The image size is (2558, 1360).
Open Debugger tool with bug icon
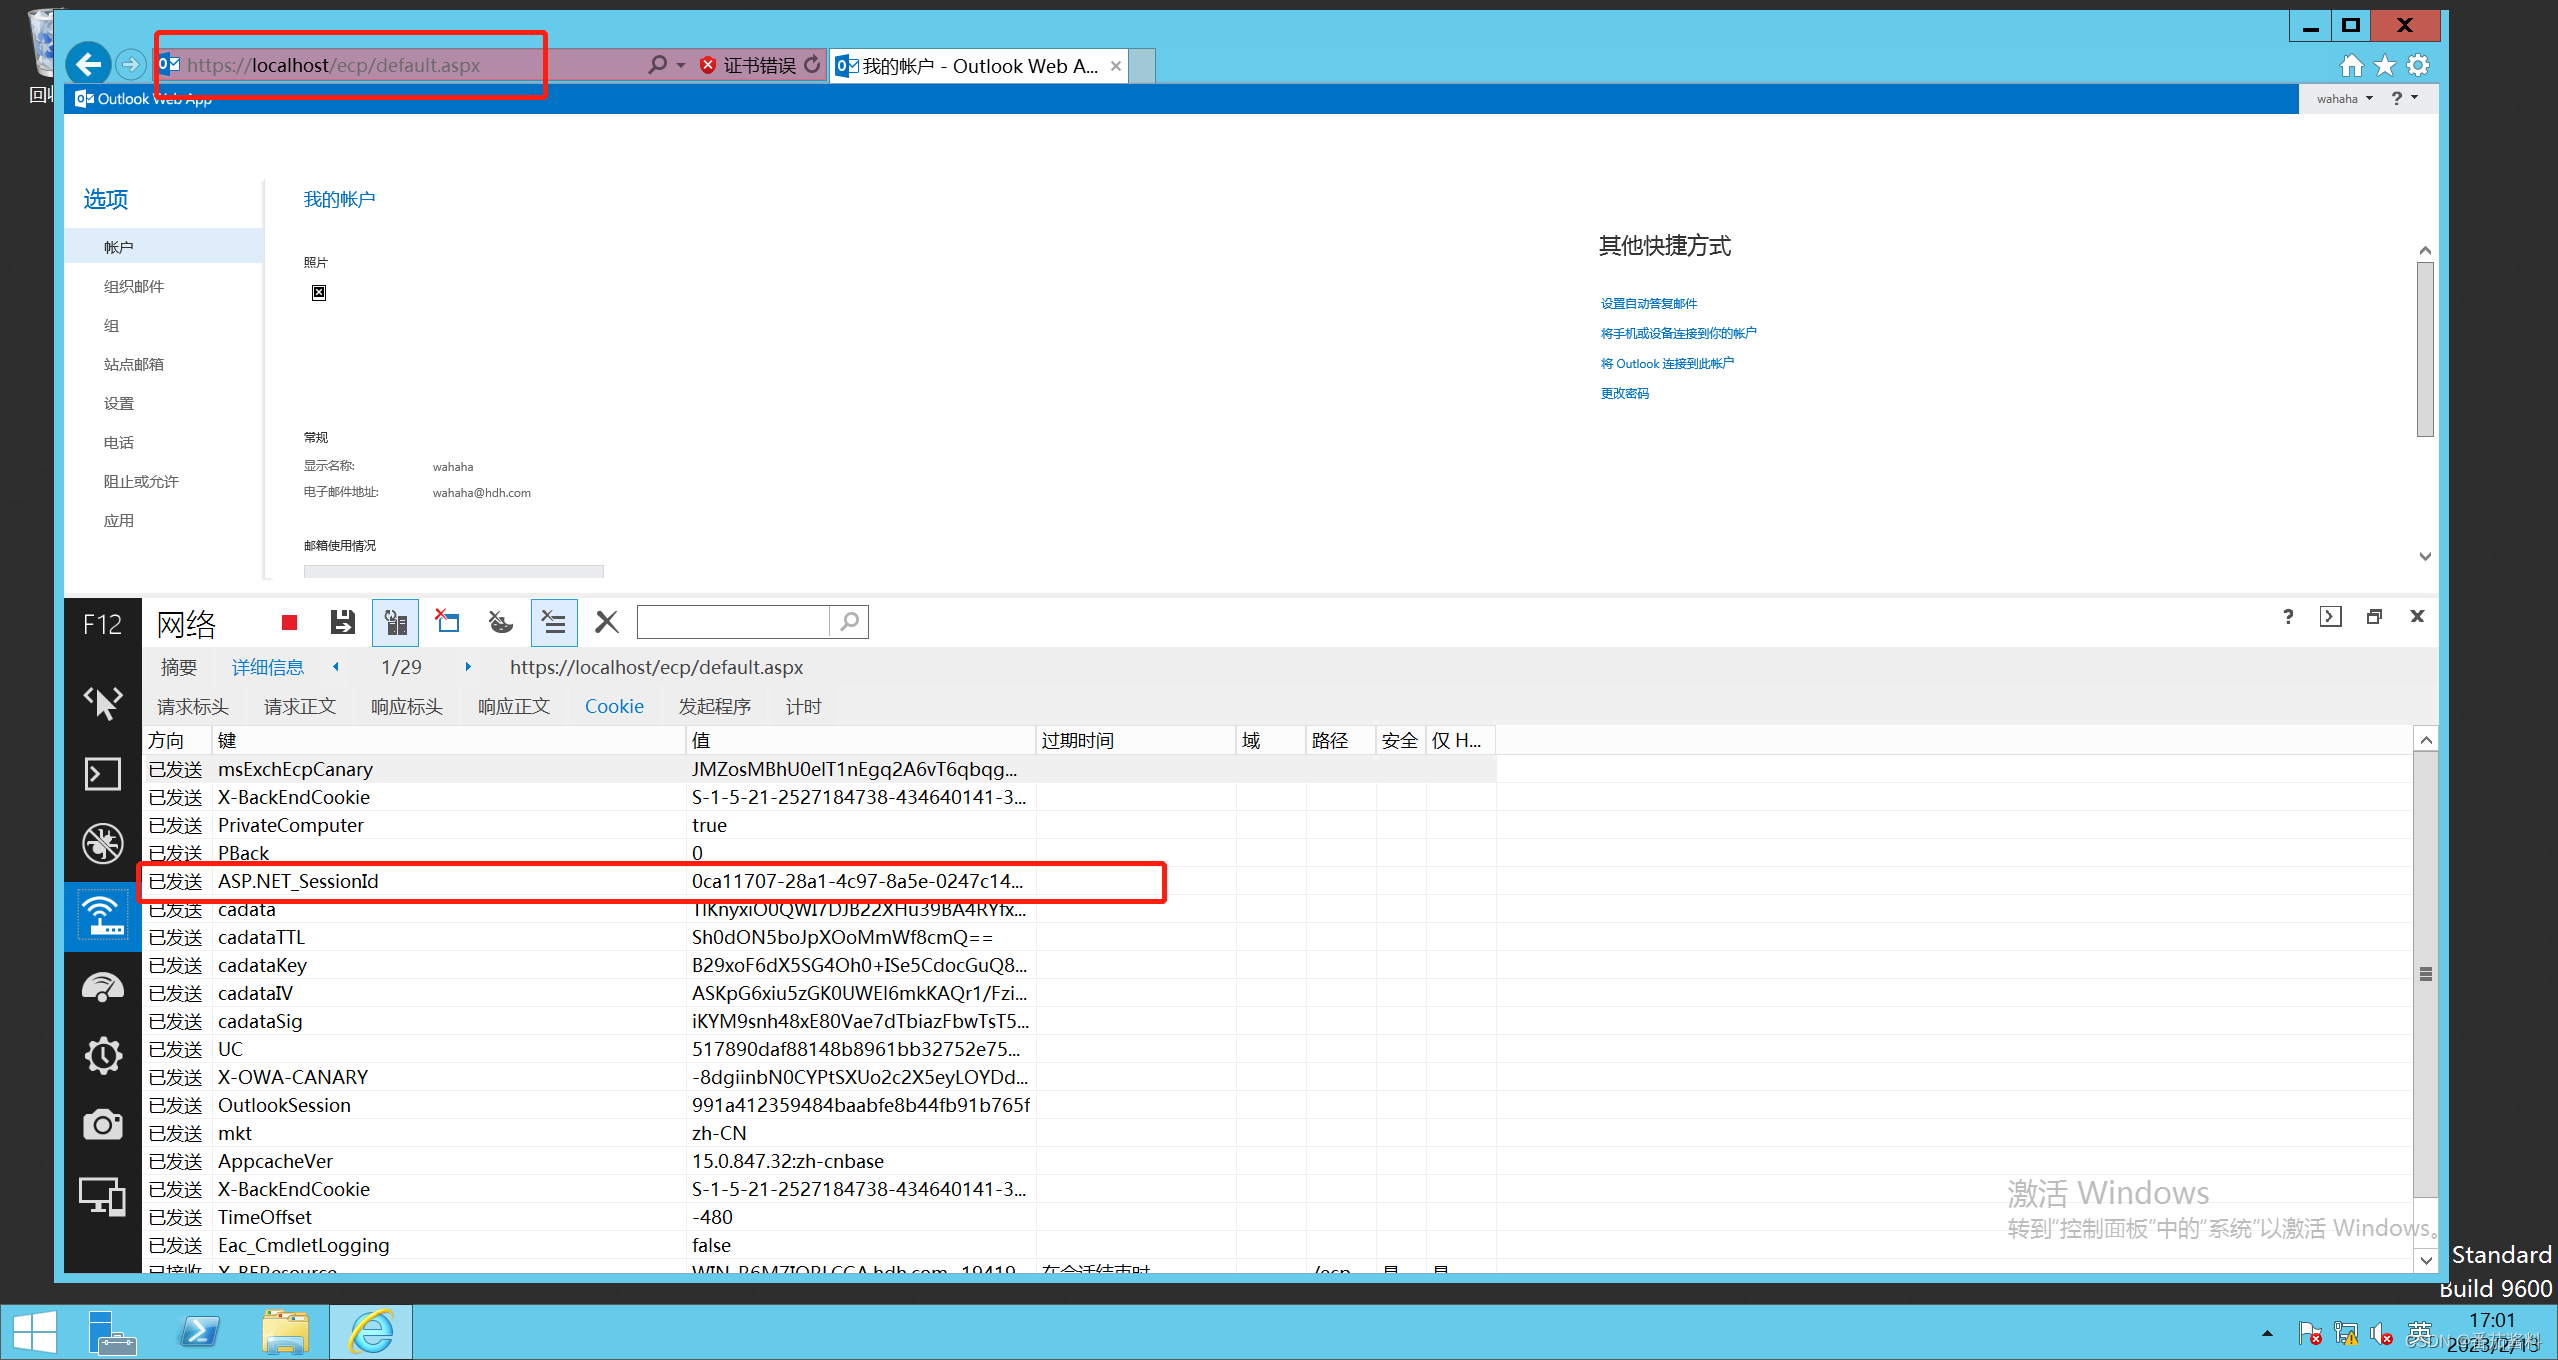[102, 843]
